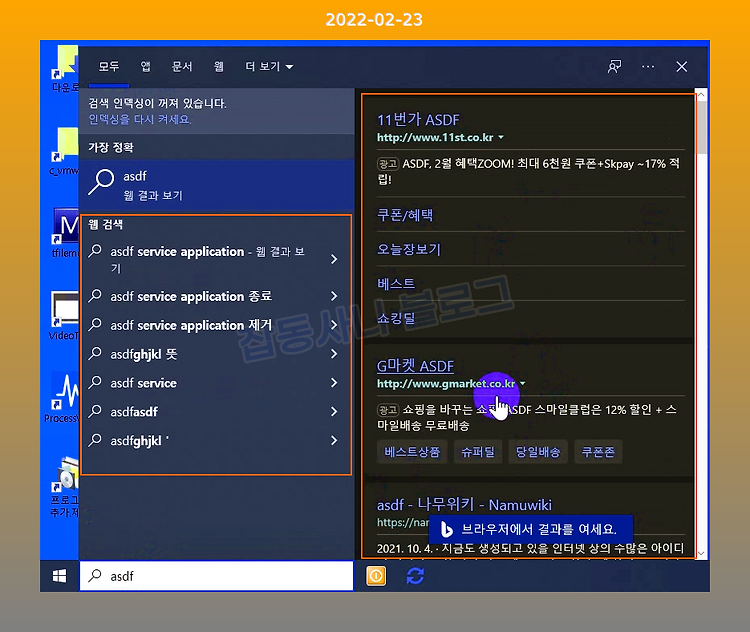Open the asdf - 나무위키 - Namuwiki result
Screen dimensions: 750x632
464,505
